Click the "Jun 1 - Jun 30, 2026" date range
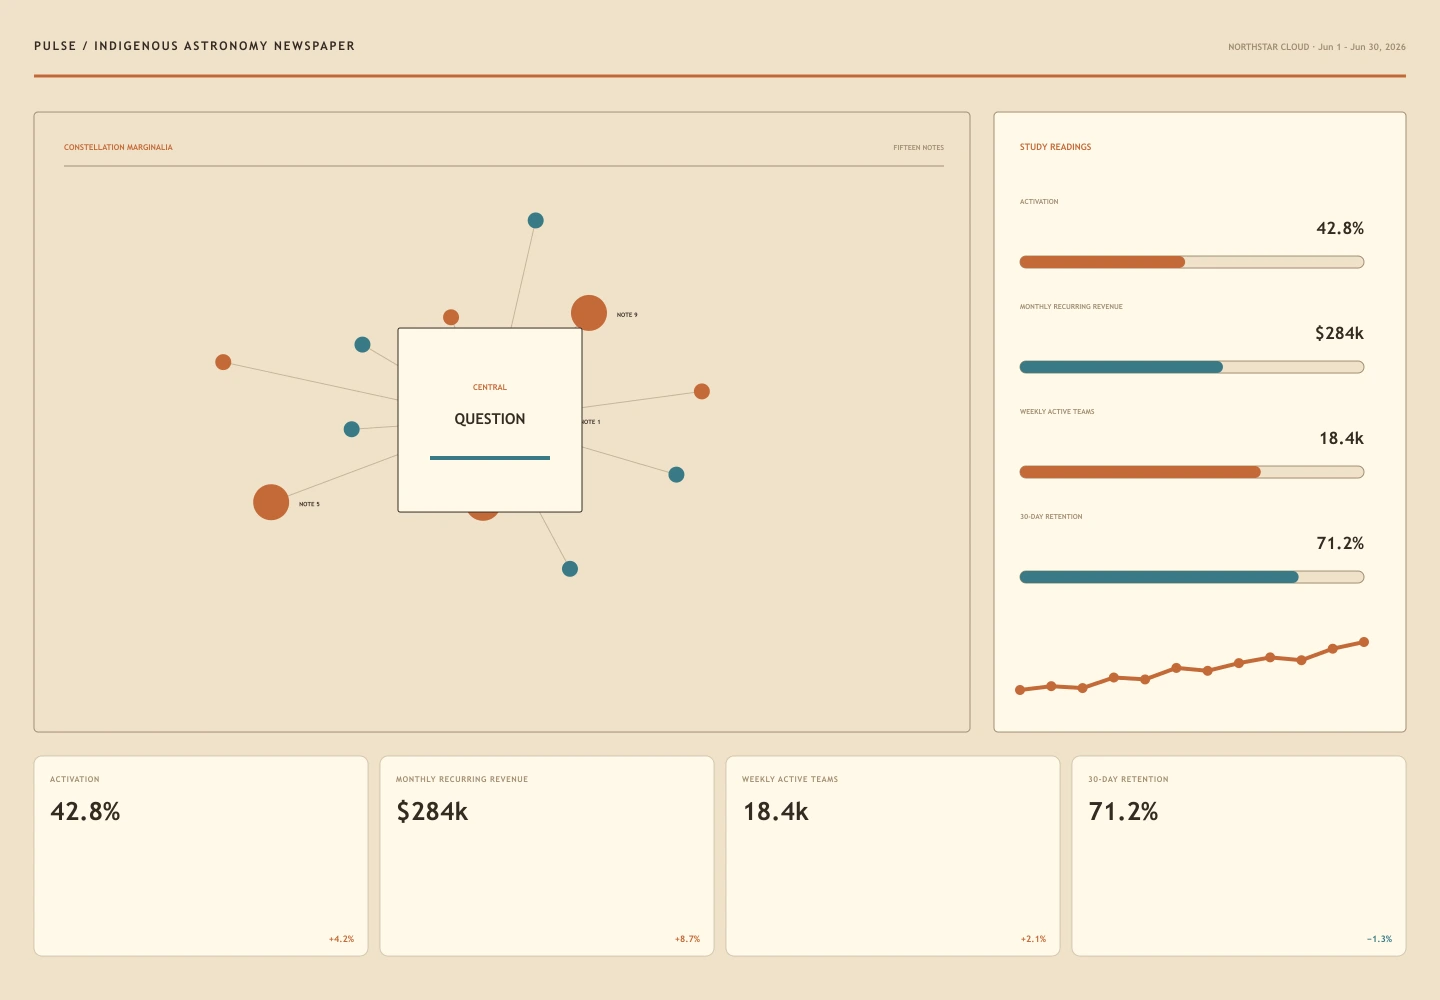Image resolution: width=1440 pixels, height=1000 pixels. pyautogui.click(x=1362, y=47)
